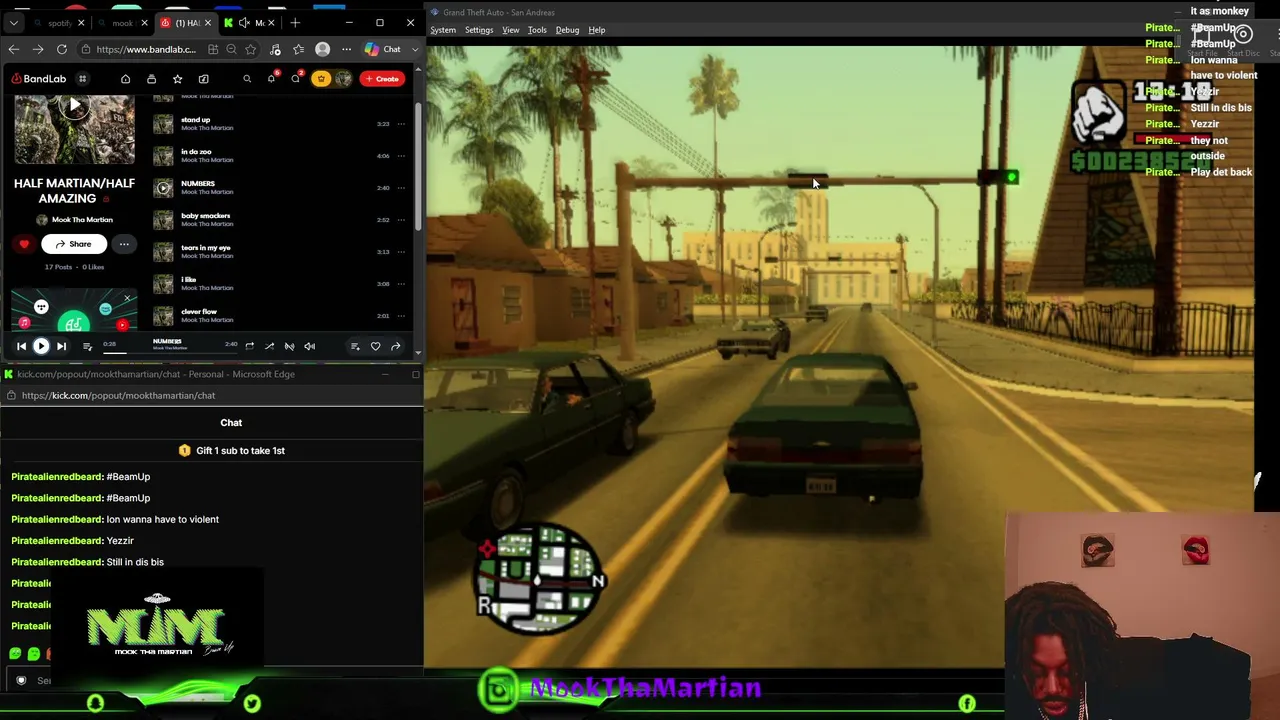Image resolution: width=1280 pixels, height=720 pixels.
Task: Switch to the Kick browser tab
Action: 250,23
